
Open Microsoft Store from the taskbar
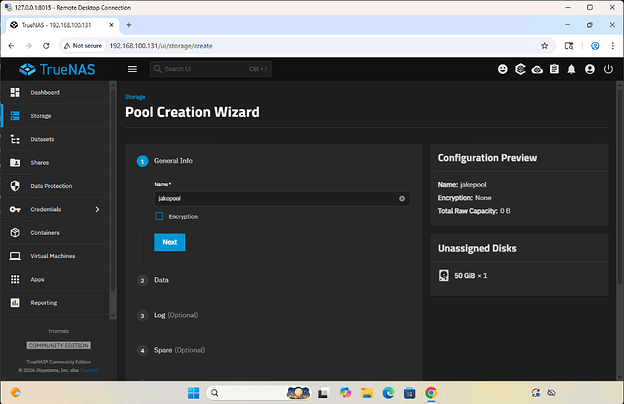410,393
